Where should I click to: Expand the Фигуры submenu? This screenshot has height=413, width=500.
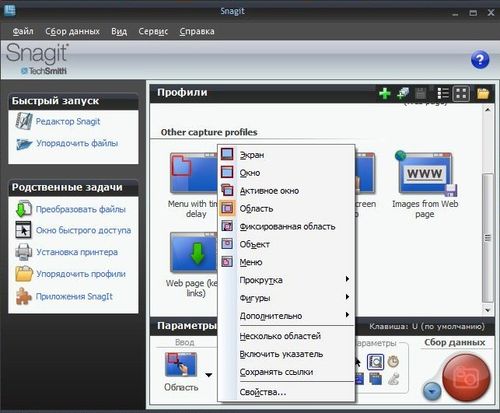click(x=286, y=298)
